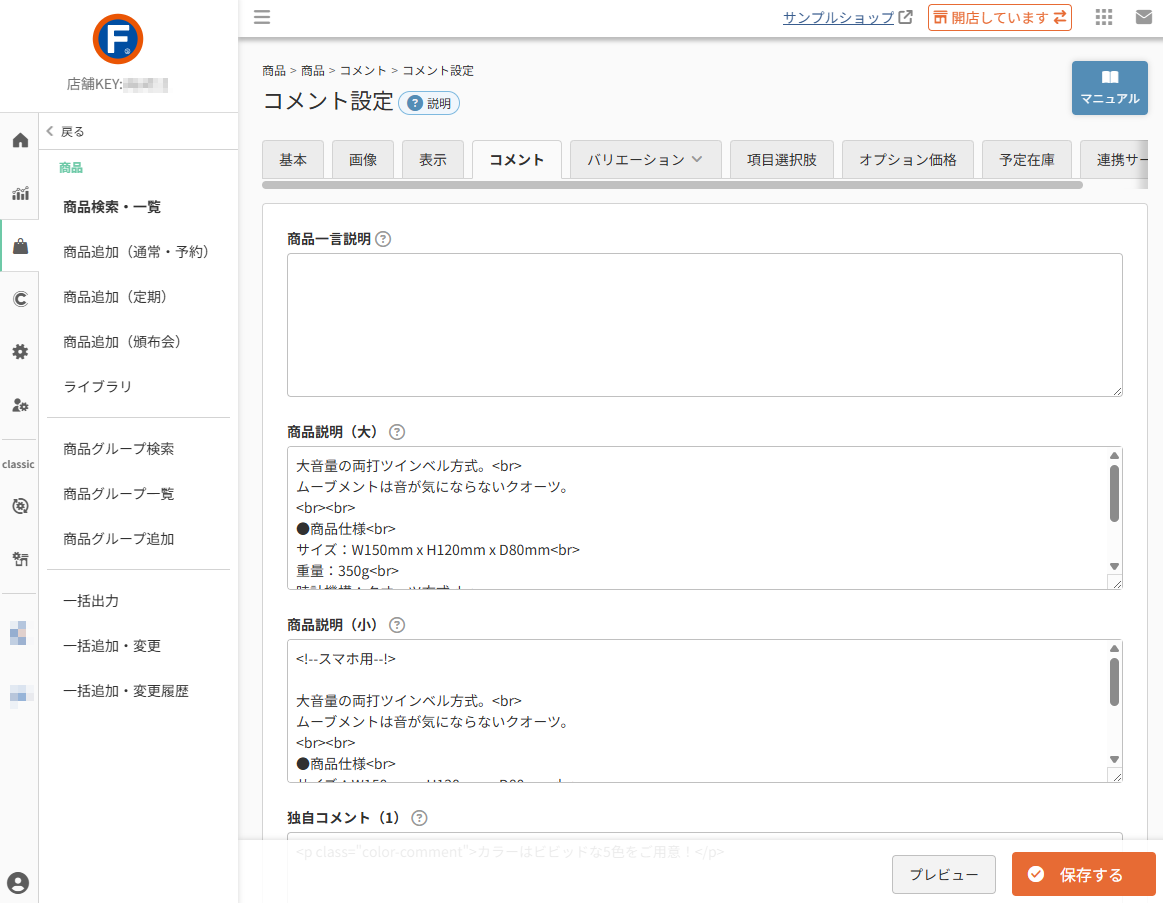
Task: Open 商品追加（定期）
Action: (117, 297)
